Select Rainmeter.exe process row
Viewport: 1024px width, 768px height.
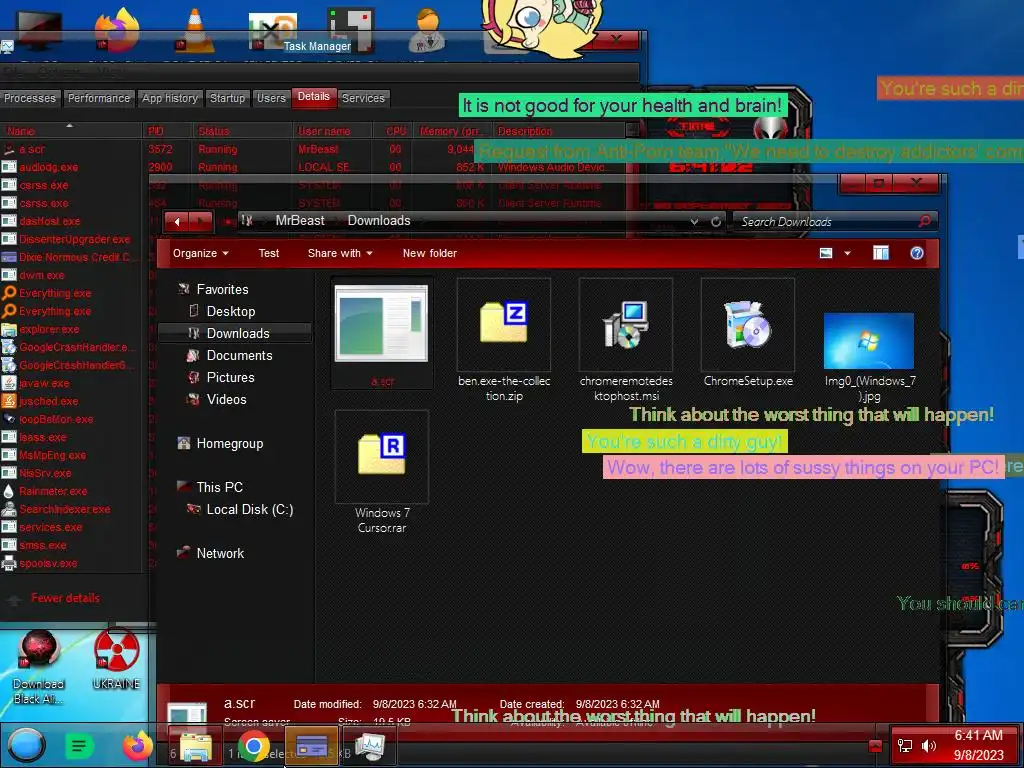72,491
